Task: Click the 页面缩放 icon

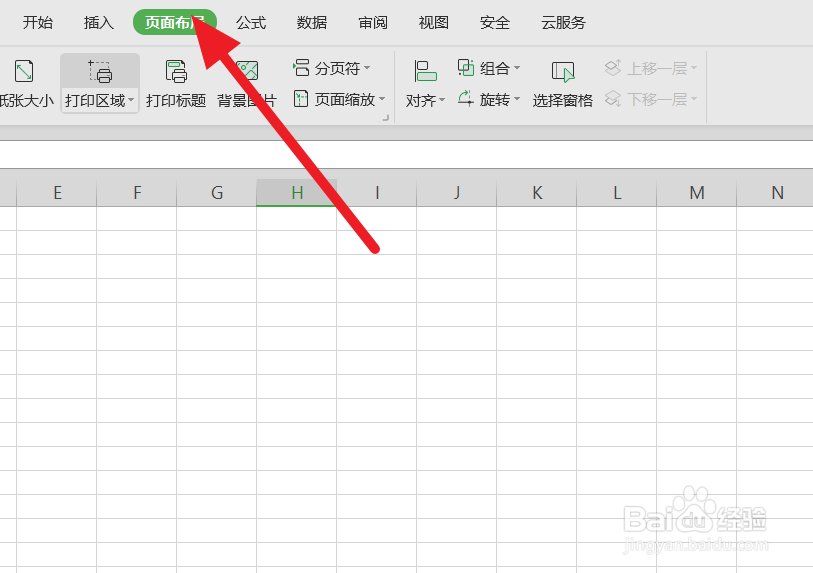Action: (301, 99)
